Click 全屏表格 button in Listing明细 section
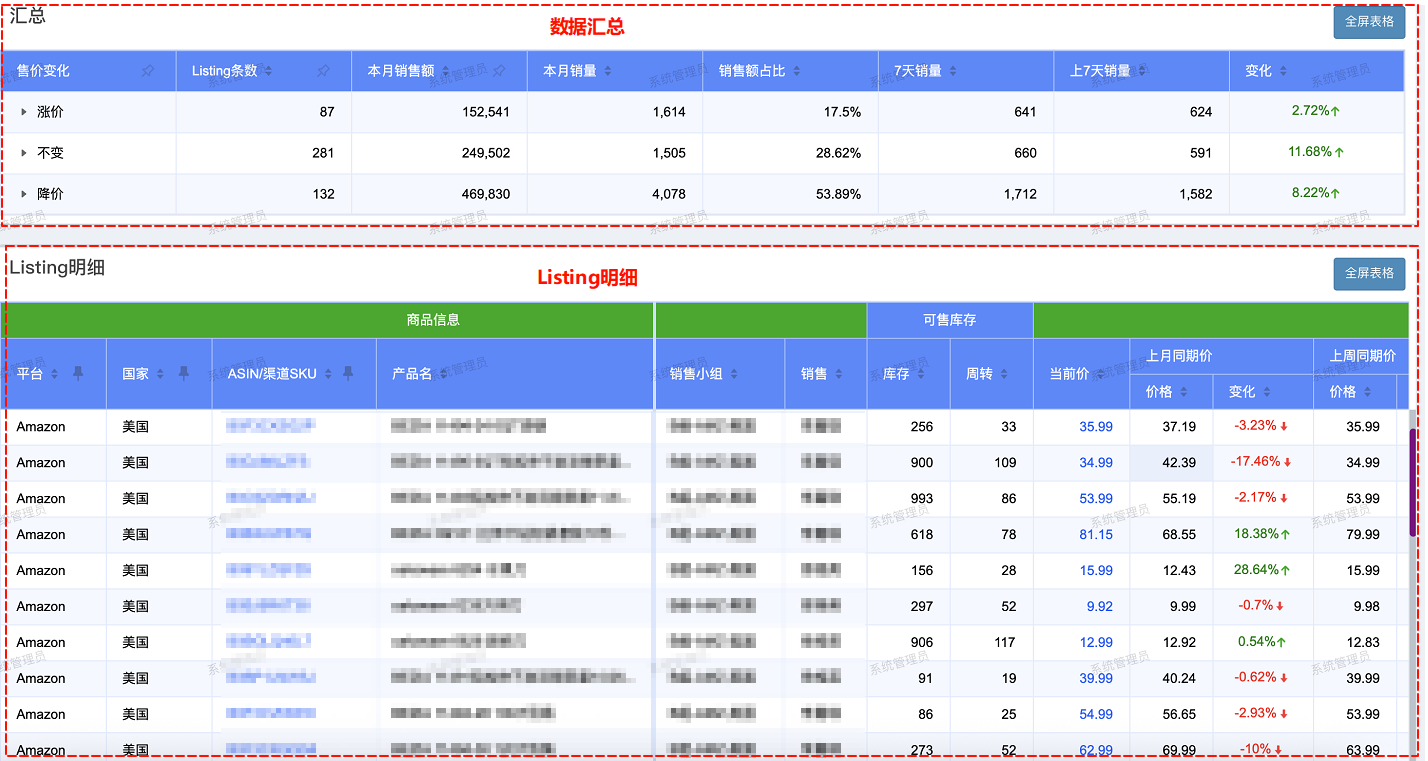The width and height of the screenshot is (1428, 761). 1368,273
